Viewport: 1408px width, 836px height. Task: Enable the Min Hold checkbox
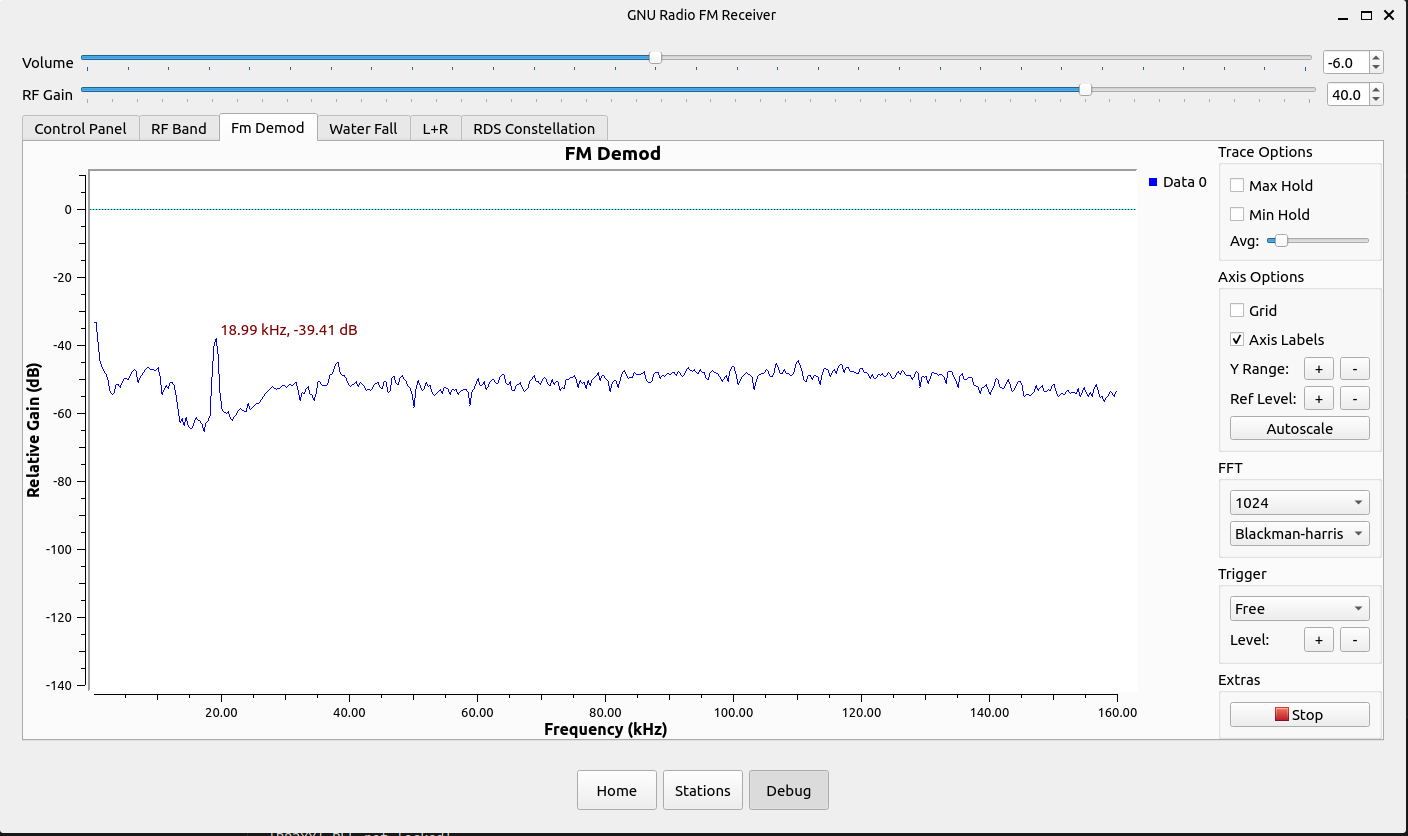click(x=1237, y=214)
